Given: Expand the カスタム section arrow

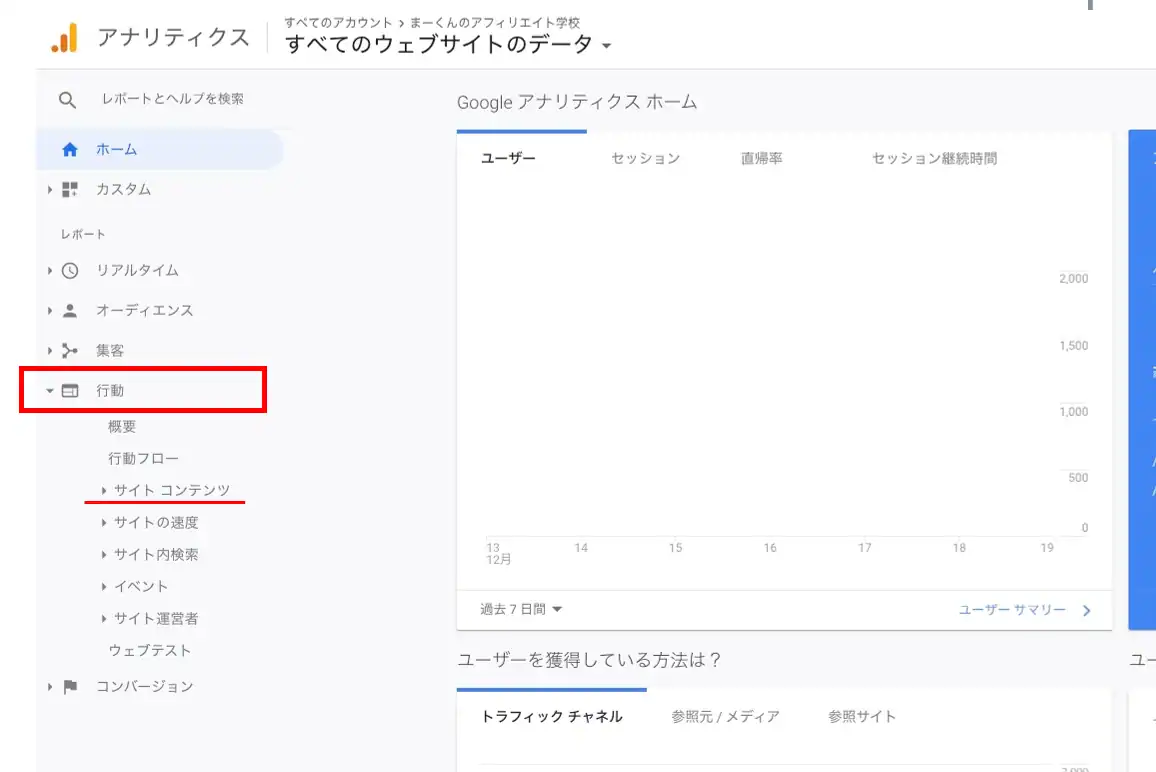Looking at the screenshot, I should coord(49,189).
